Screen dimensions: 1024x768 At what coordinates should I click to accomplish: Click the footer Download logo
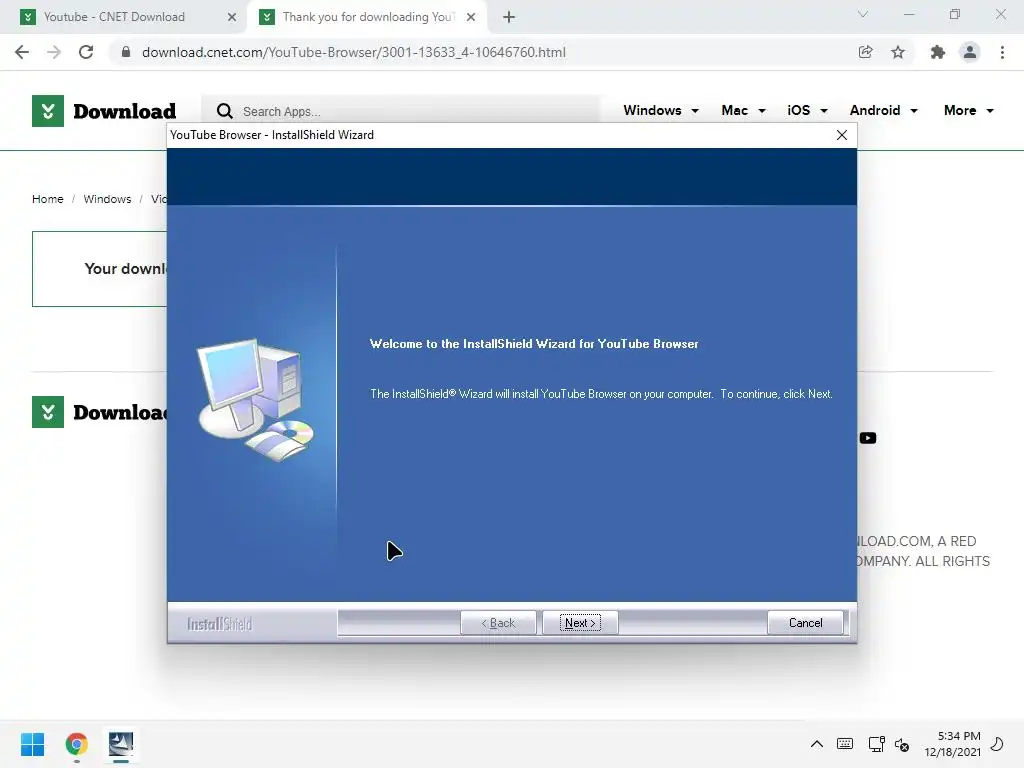[99, 412]
